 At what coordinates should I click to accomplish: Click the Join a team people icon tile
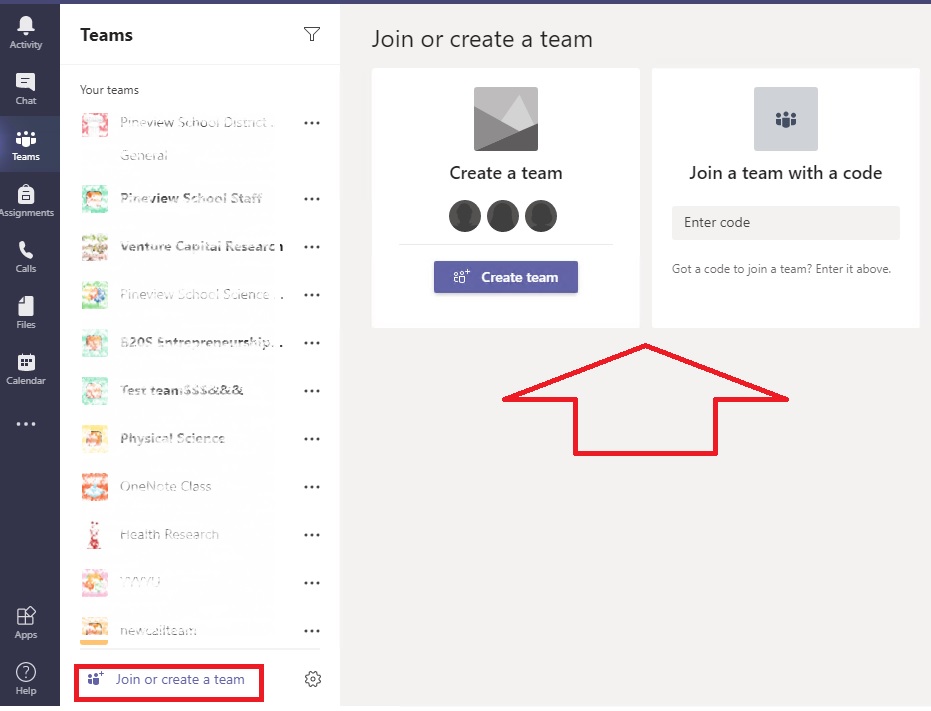[x=786, y=119]
